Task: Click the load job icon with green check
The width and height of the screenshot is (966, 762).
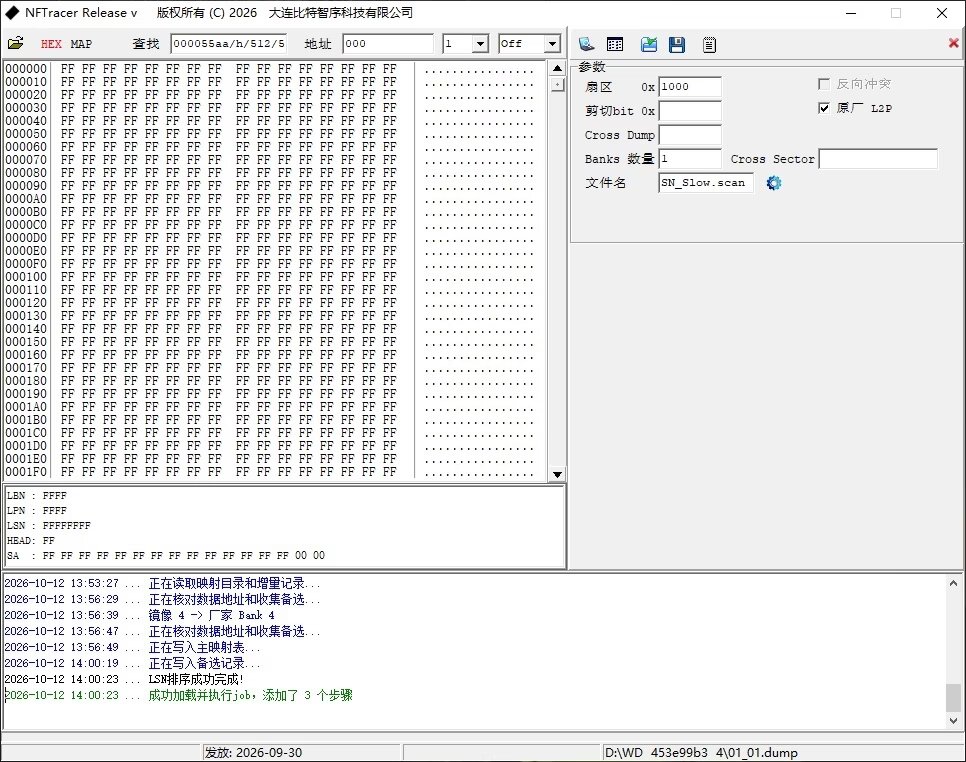Action: [x=649, y=44]
